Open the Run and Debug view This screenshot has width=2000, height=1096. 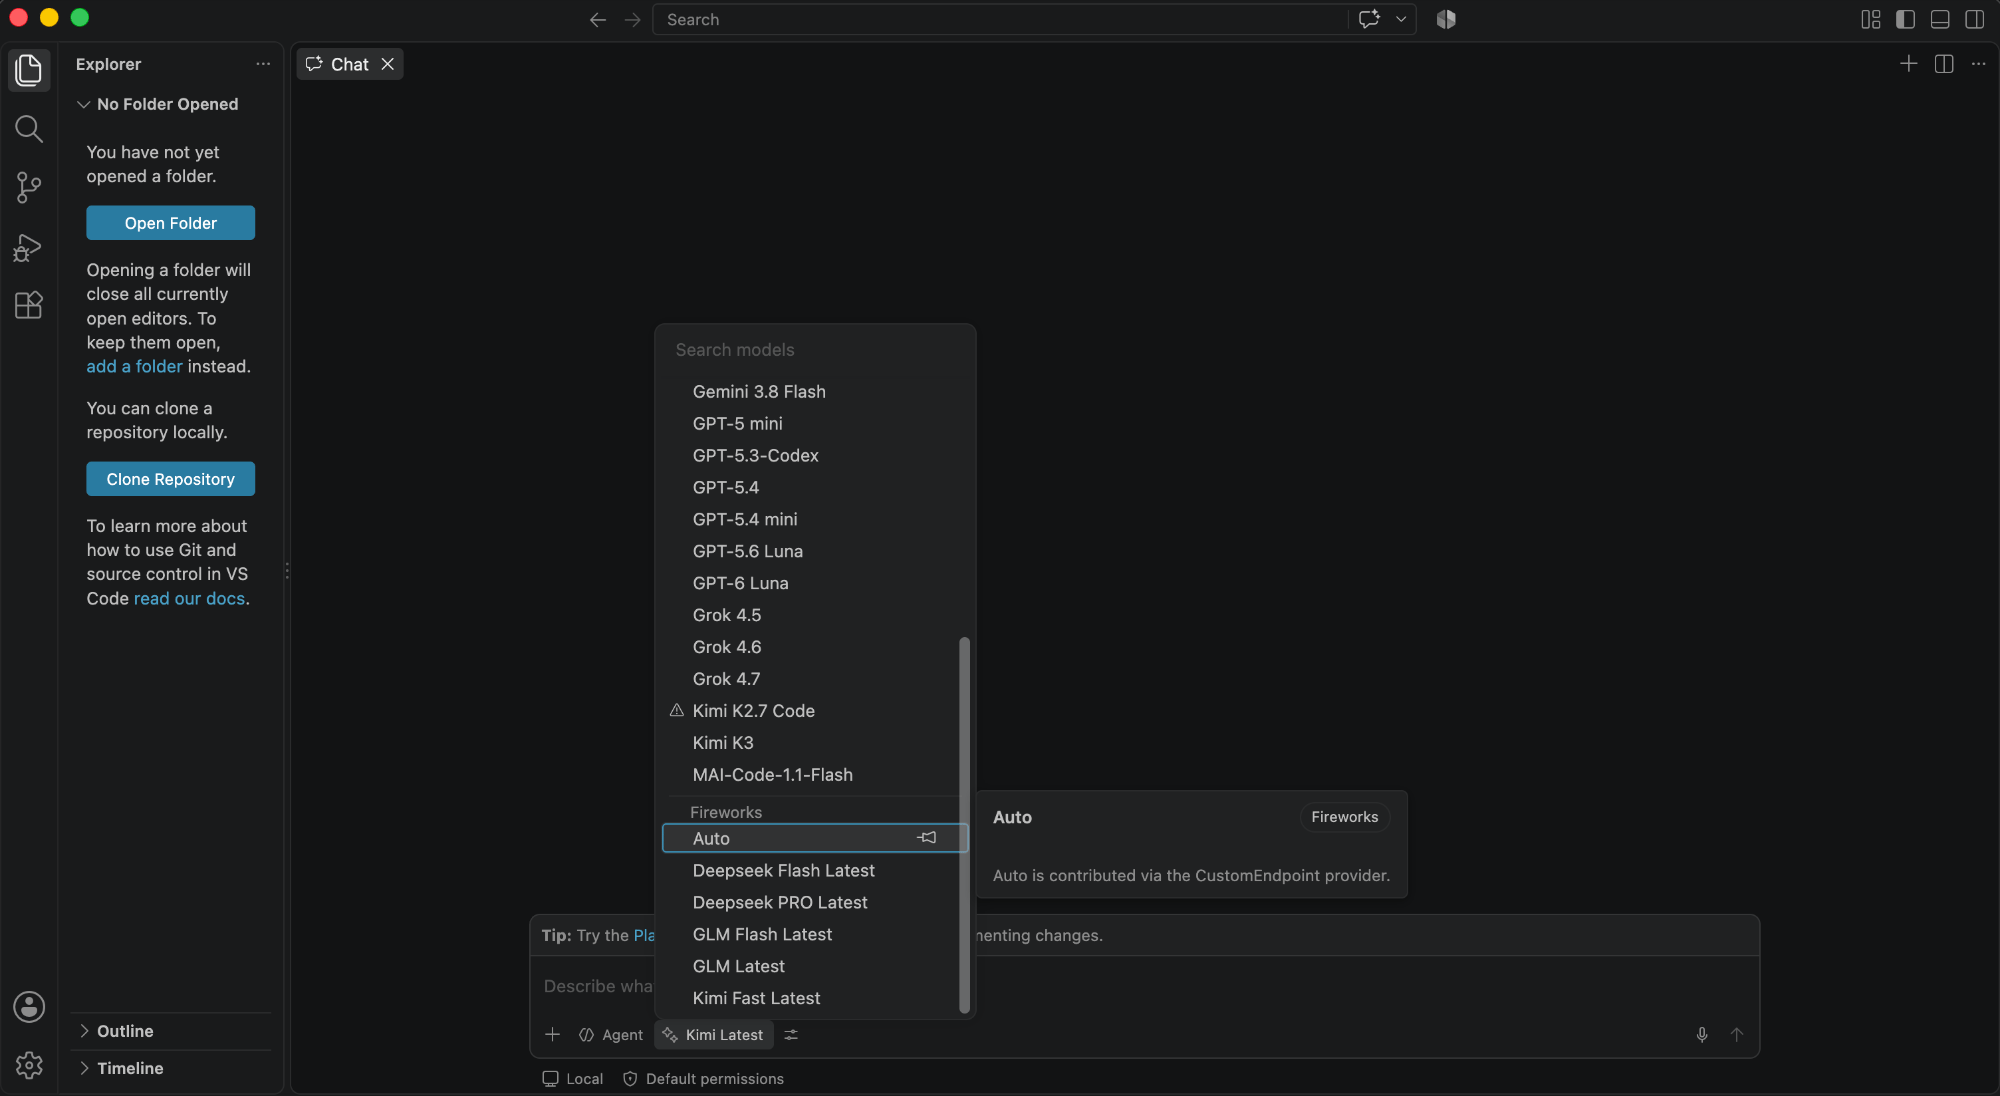point(29,247)
